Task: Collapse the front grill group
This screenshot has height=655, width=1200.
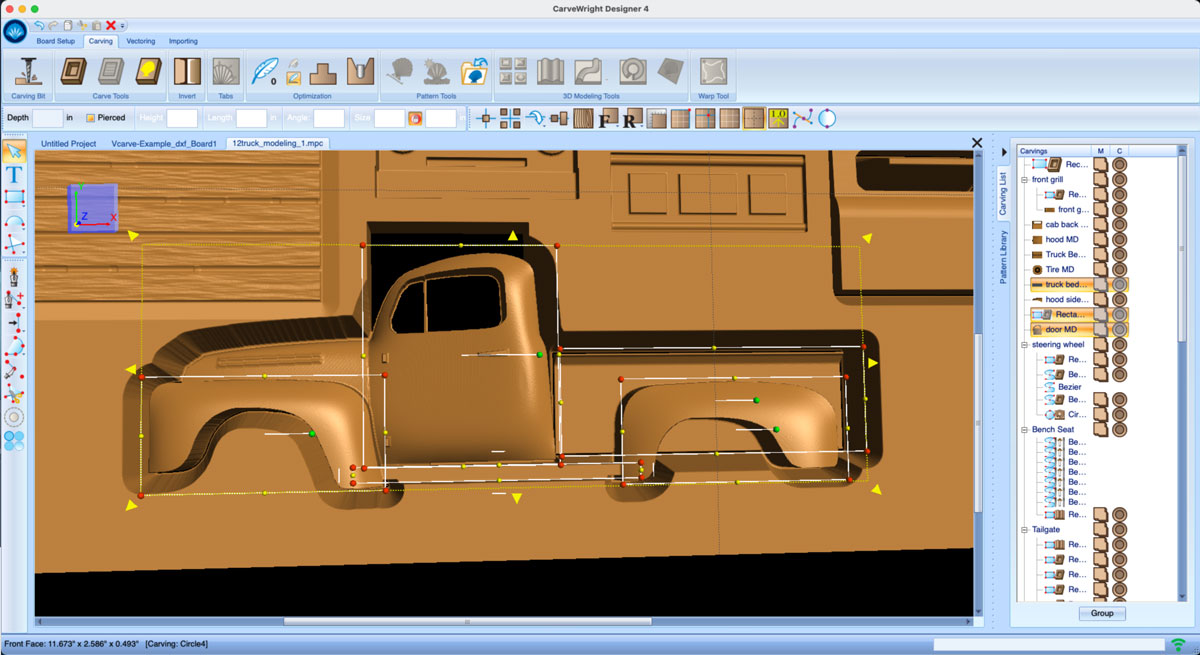Action: pos(1023,180)
